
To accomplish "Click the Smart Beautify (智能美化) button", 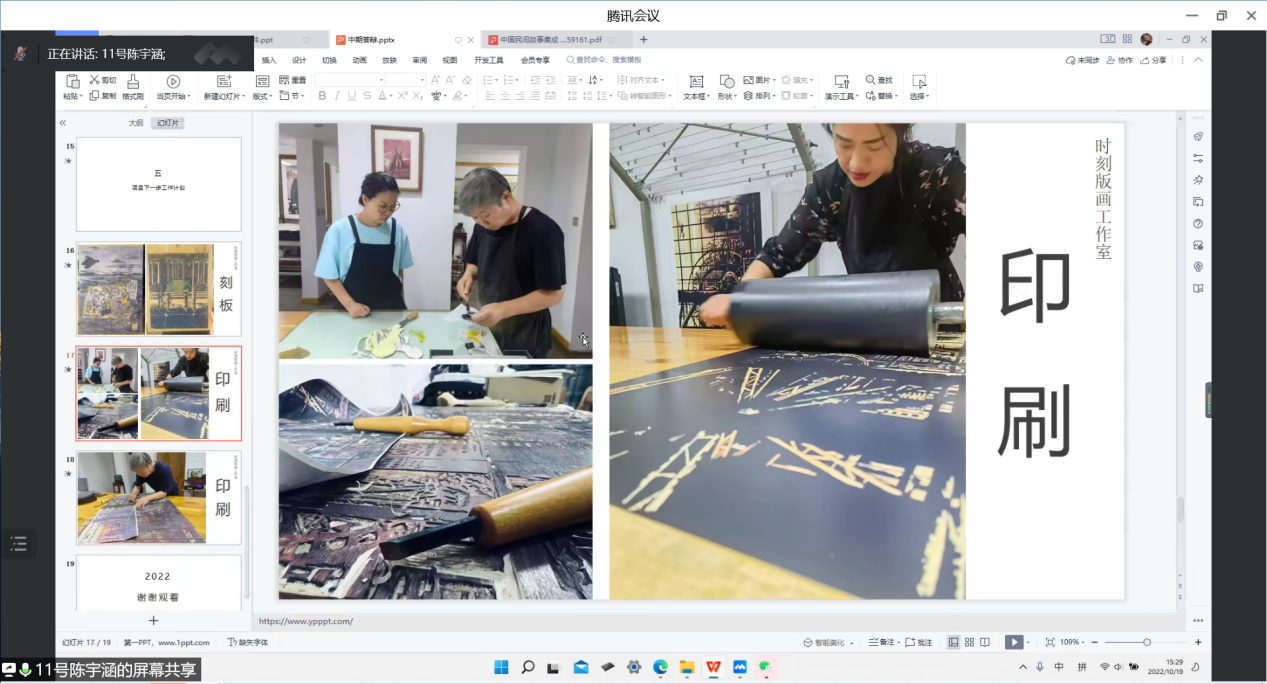I will [x=829, y=642].
